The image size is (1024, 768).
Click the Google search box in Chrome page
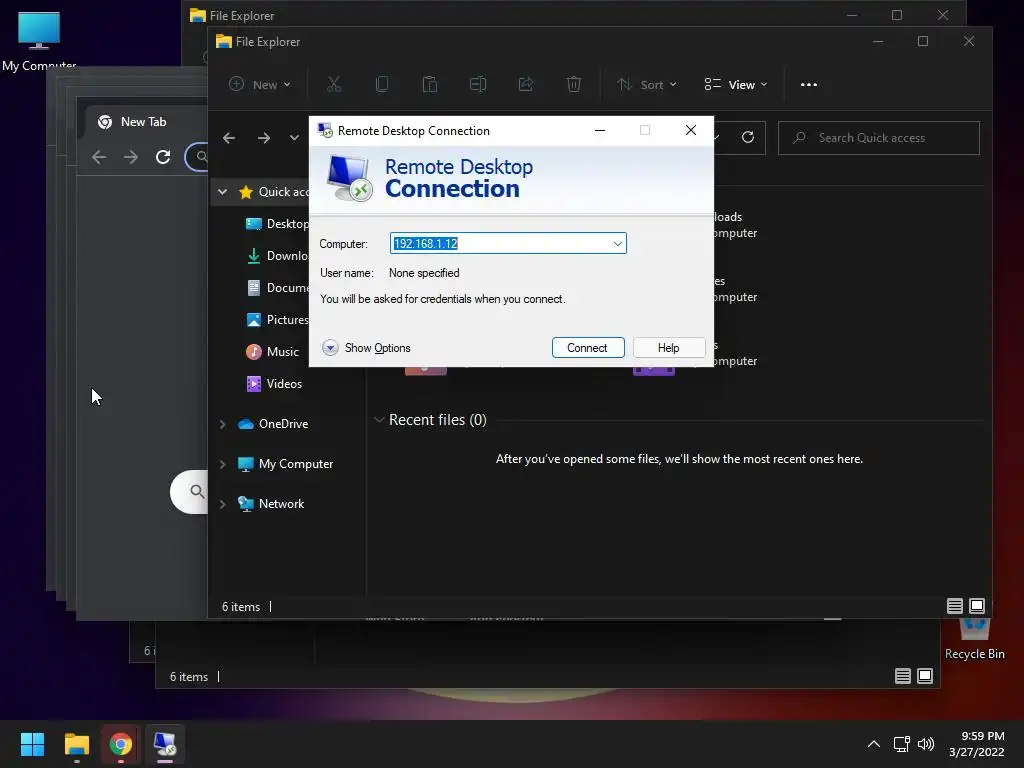[x=189, y=491]
